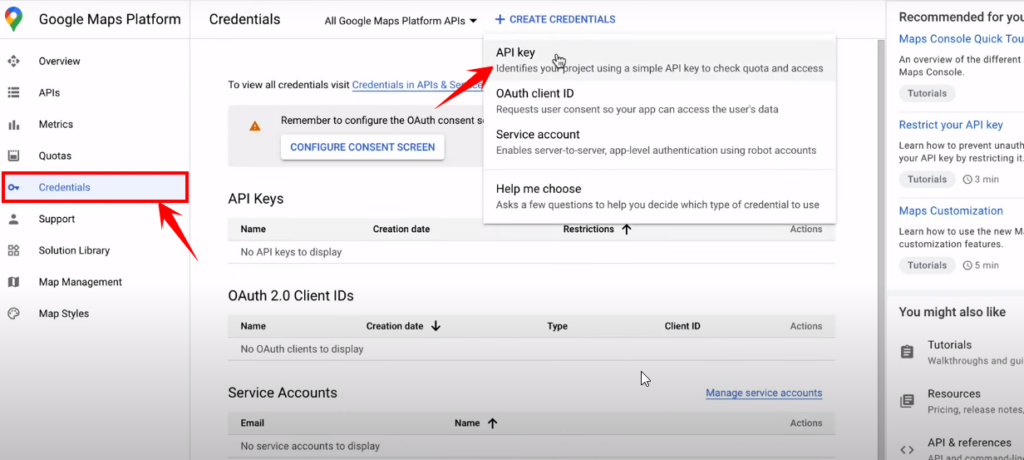Open Overview in the left navigation
This screenshot has width=1024, height=460.
pyautogui.click(x=59, y=61)
